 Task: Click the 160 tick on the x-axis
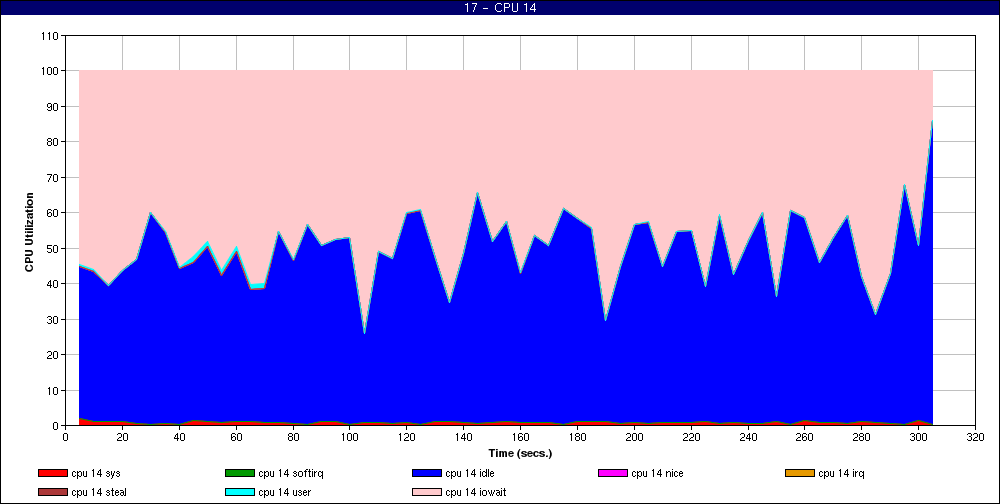click(520, 437)
